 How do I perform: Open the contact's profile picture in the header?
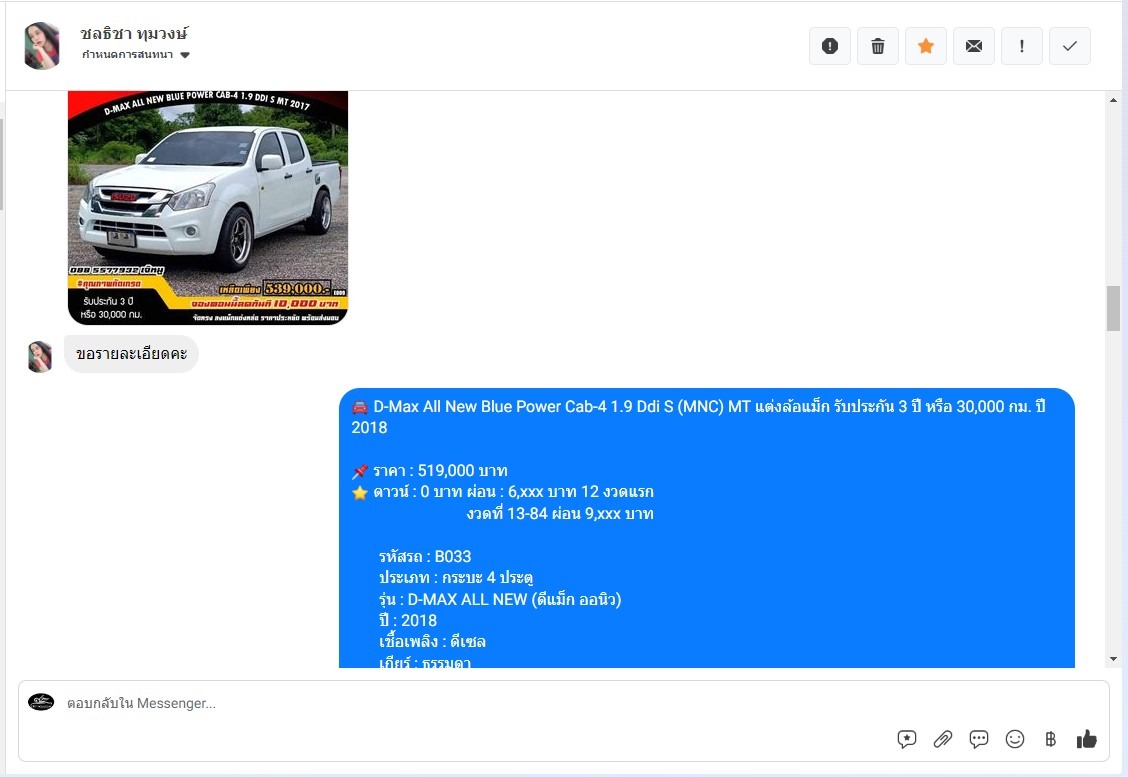pyautogui.click(x=42, y=45)
